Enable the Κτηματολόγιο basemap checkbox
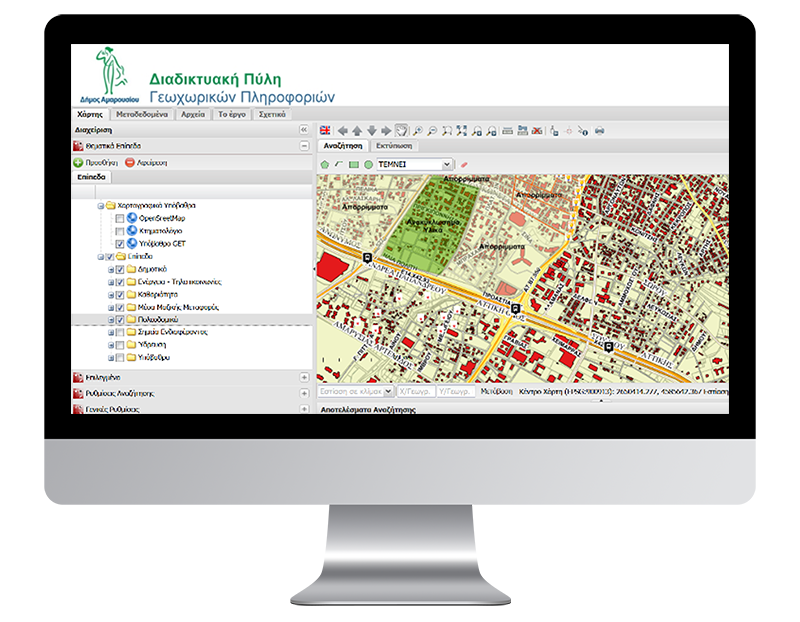The height and width of the screenshot is (622, 800). coord(119,231)
